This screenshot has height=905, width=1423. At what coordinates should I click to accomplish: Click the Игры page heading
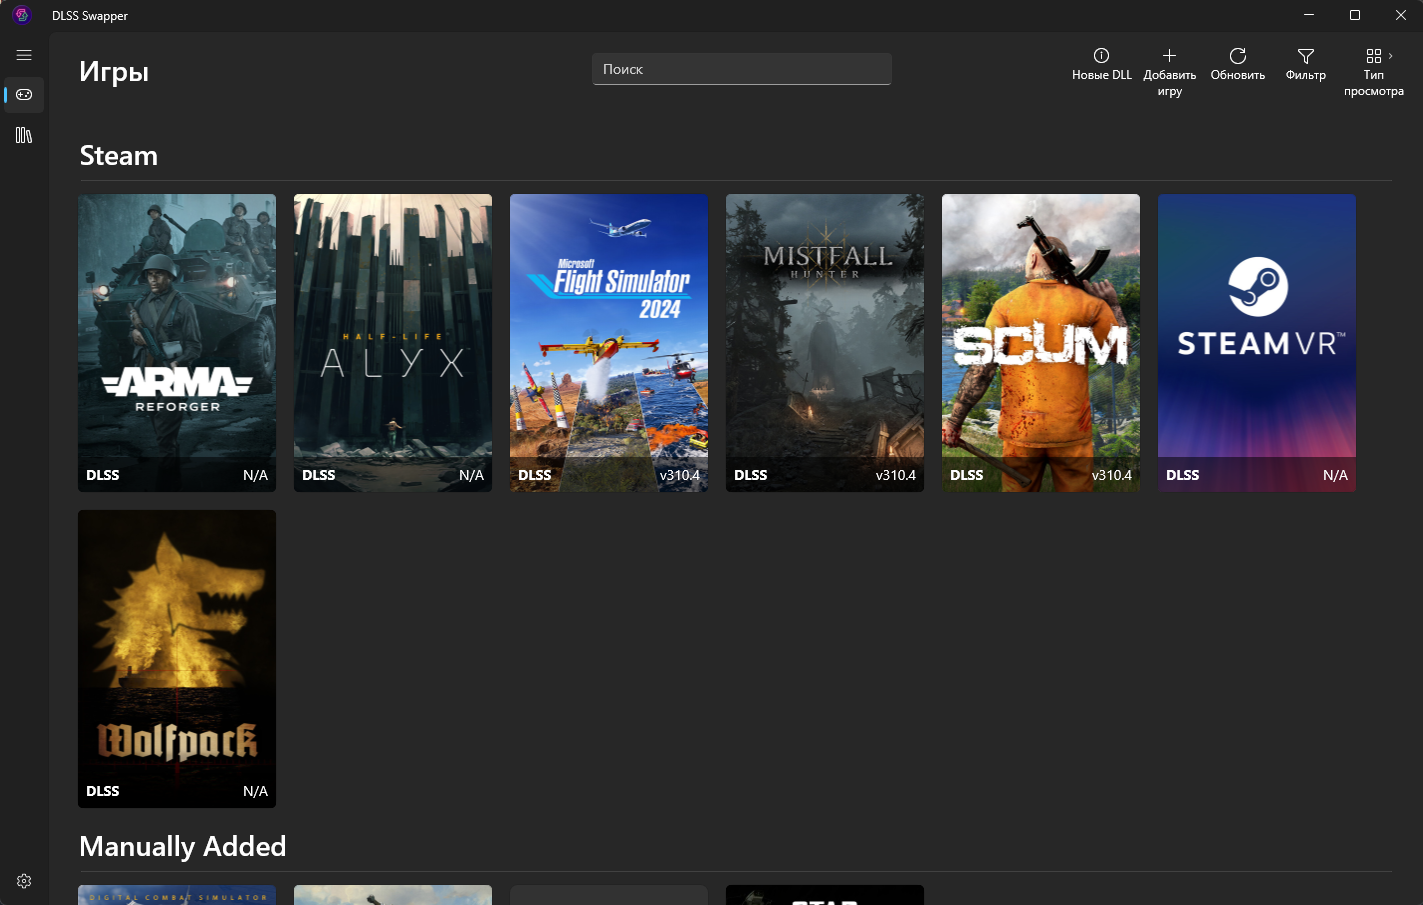[x=114, y=72]
